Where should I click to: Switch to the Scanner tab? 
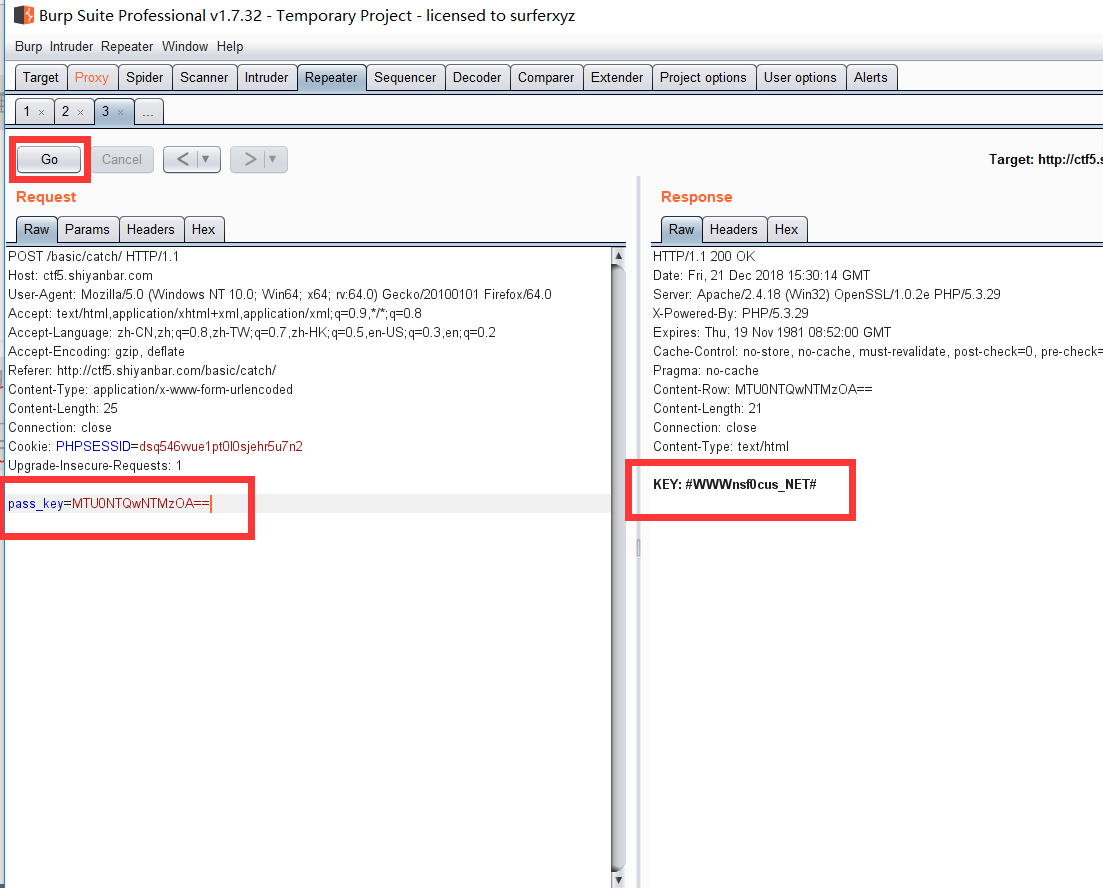204,77
